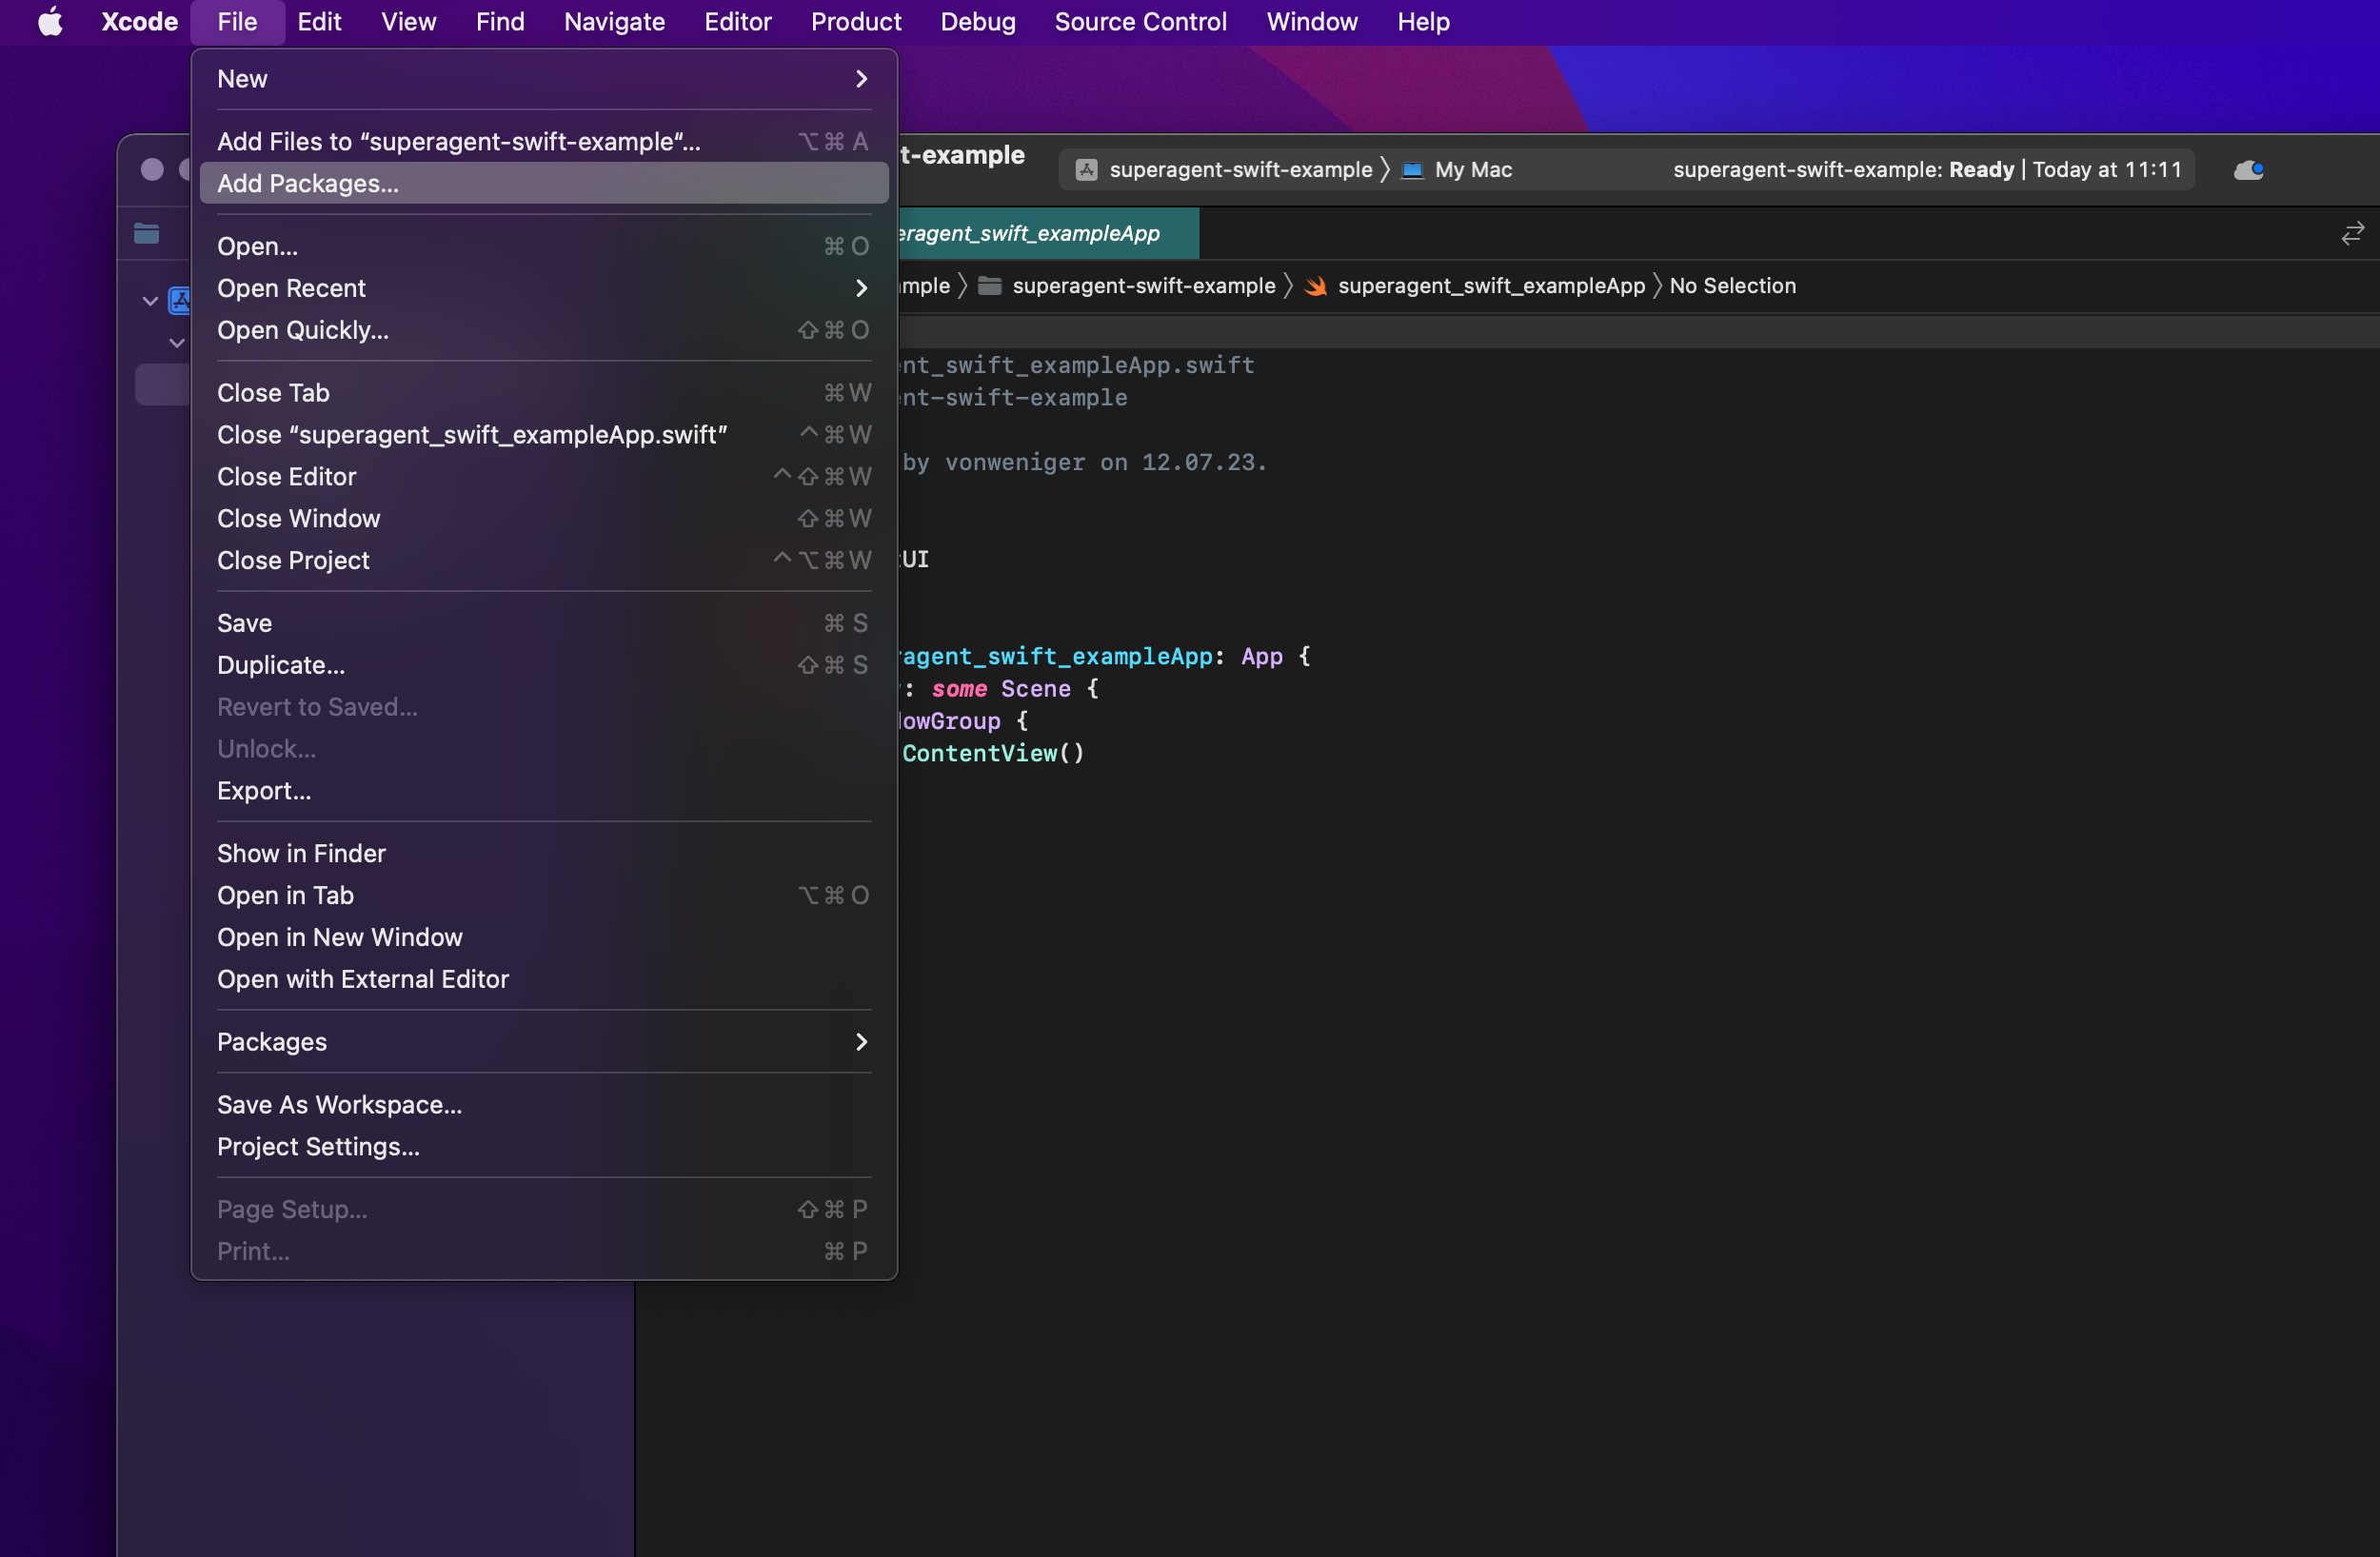Click the App protocol name in code
The height and width of the screenshot is (1557, 2380).
point(1261,657)
